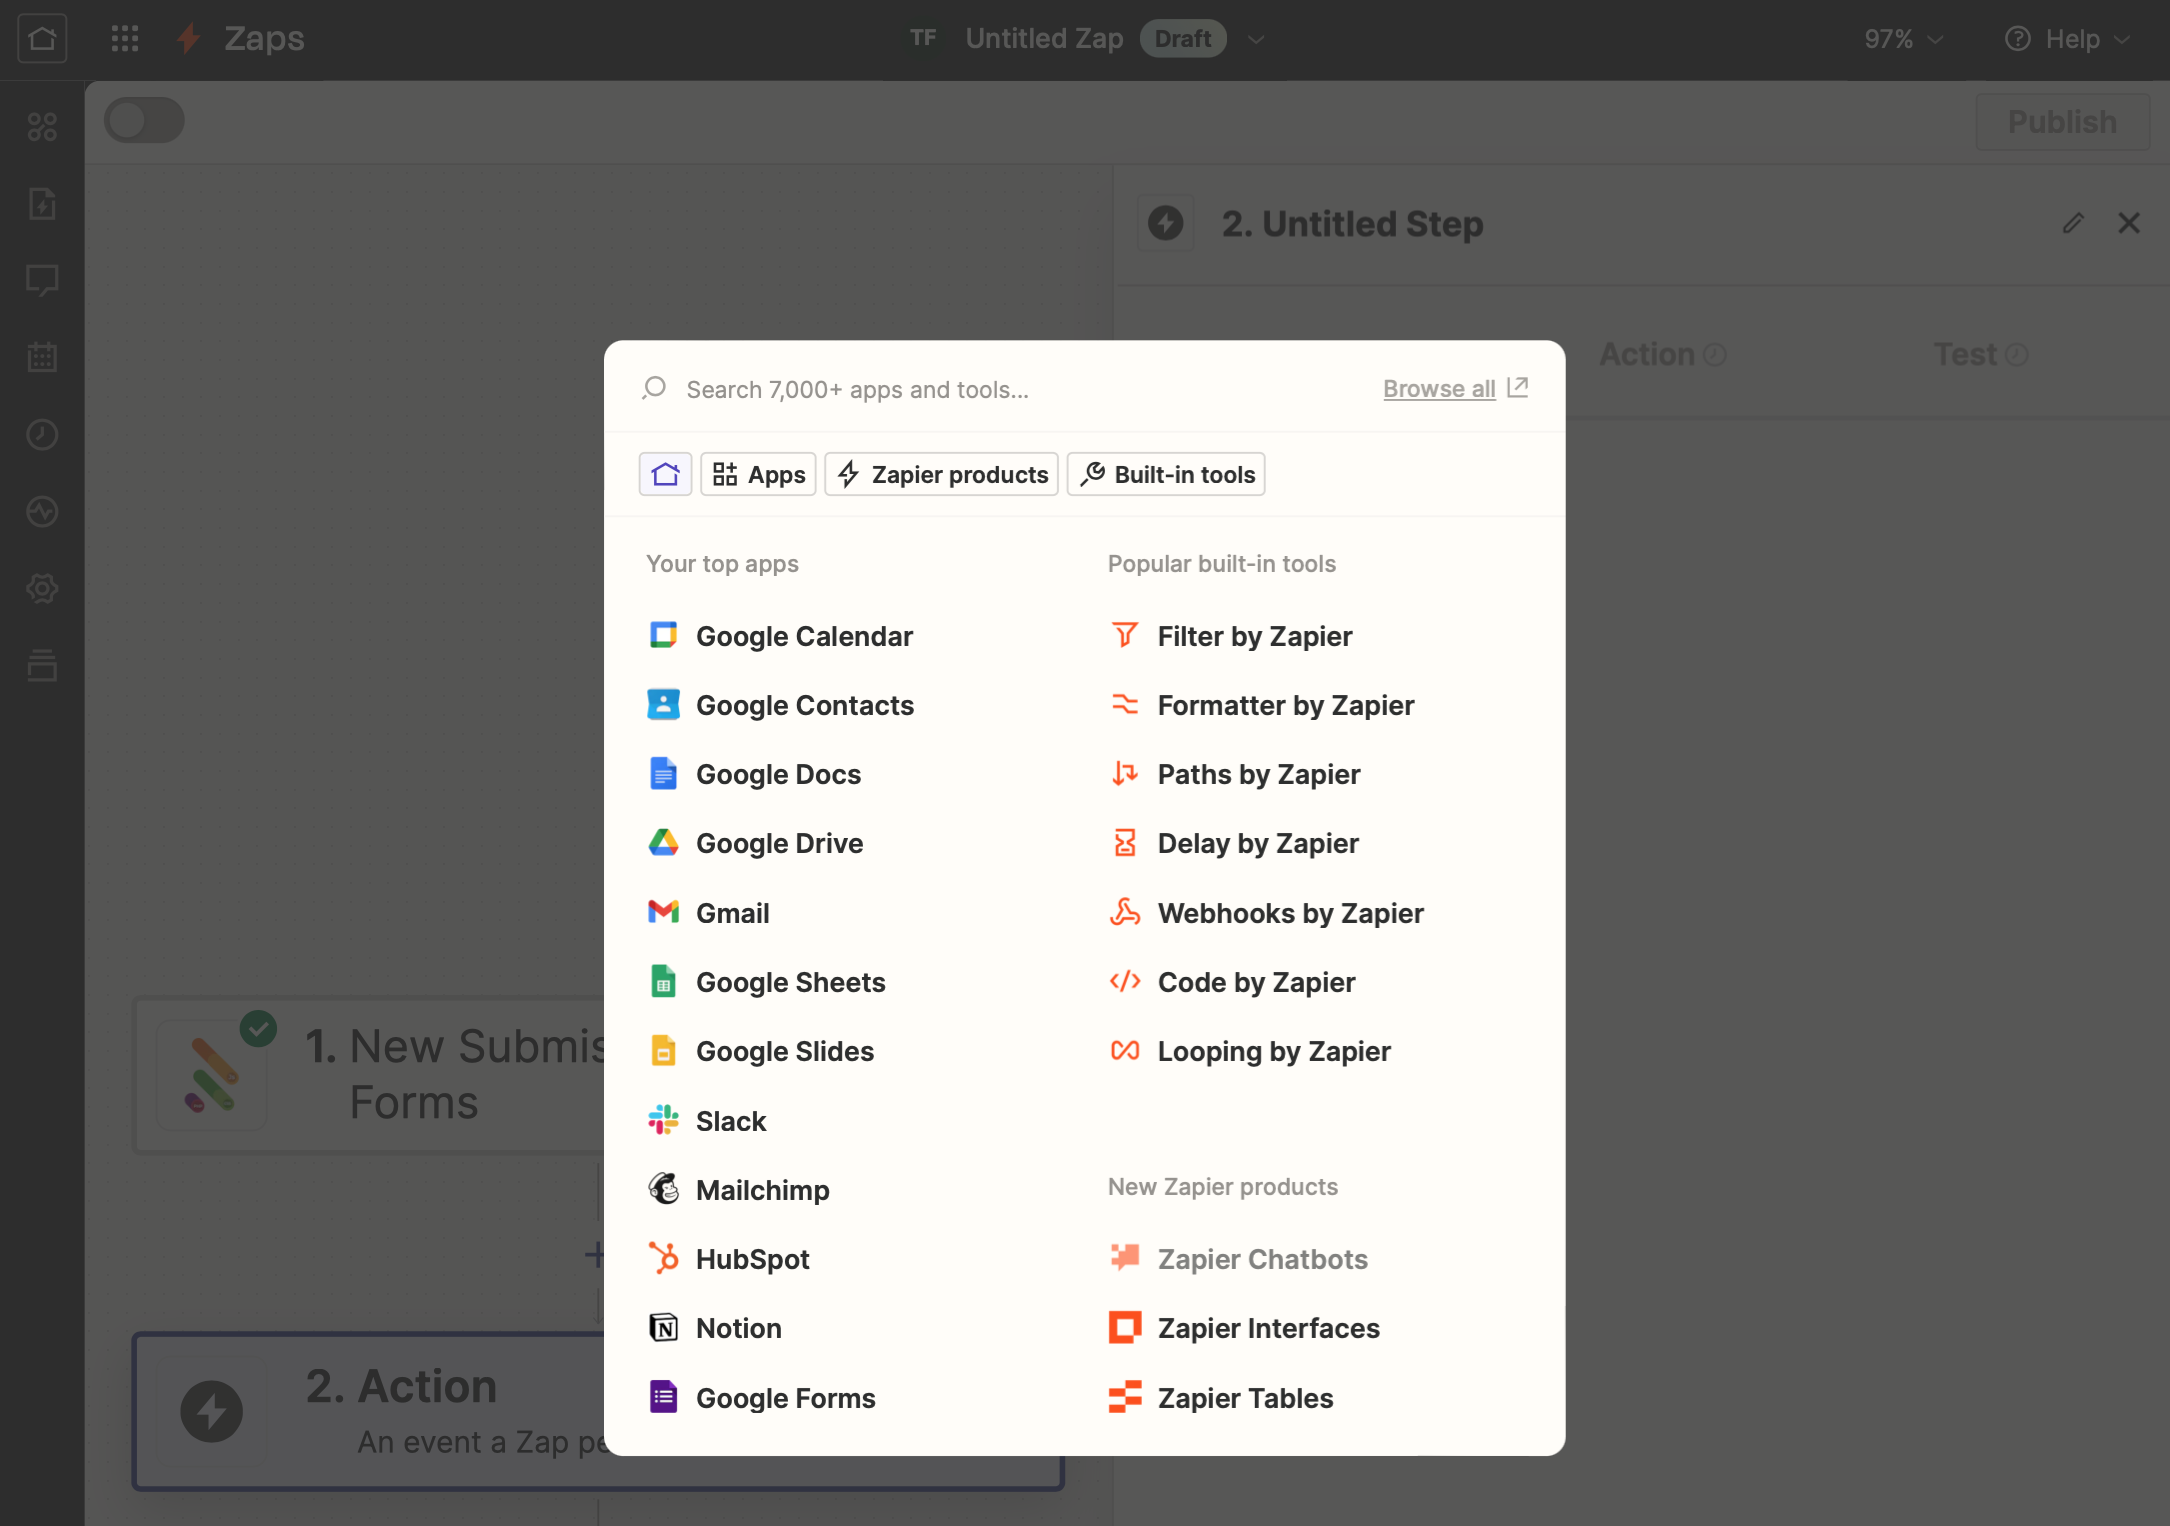Choose the Google Forms icon
This screenshot has width=2170, height=1526.
click(663, 1397)
